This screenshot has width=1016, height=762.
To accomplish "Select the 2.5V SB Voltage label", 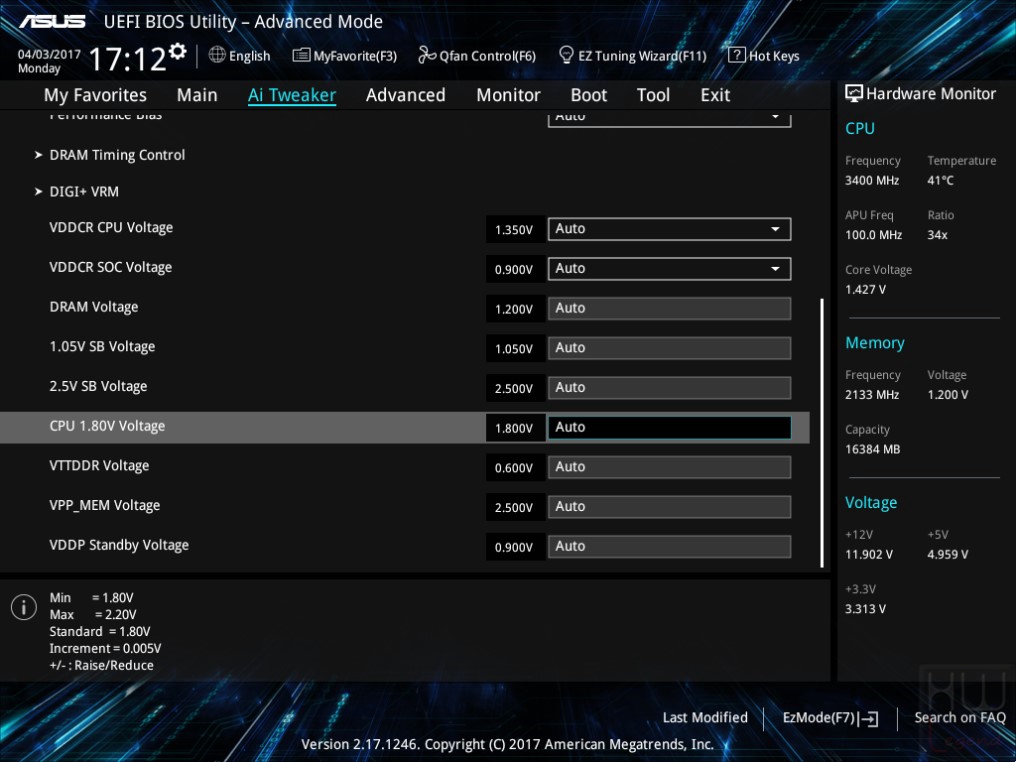I will point(98,386).
